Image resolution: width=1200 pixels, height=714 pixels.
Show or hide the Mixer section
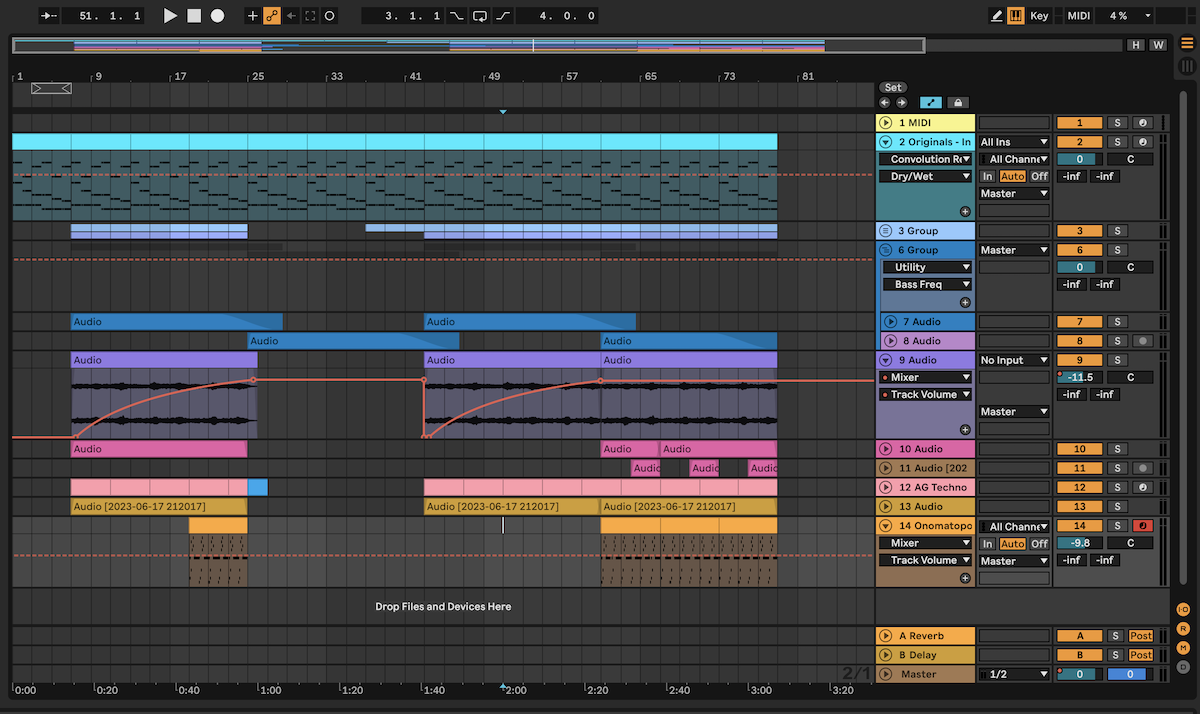point(1183,647)
